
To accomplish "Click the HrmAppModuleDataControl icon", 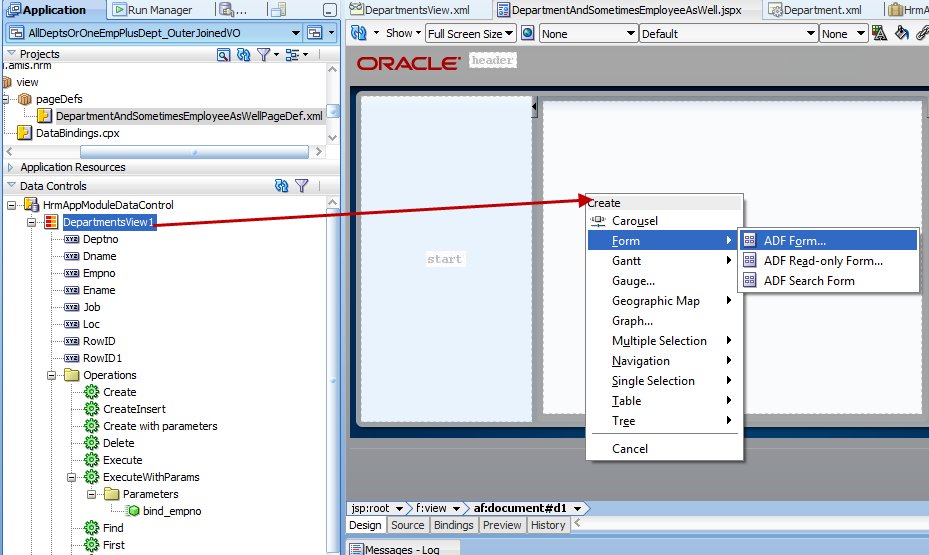I will [31, 205].
